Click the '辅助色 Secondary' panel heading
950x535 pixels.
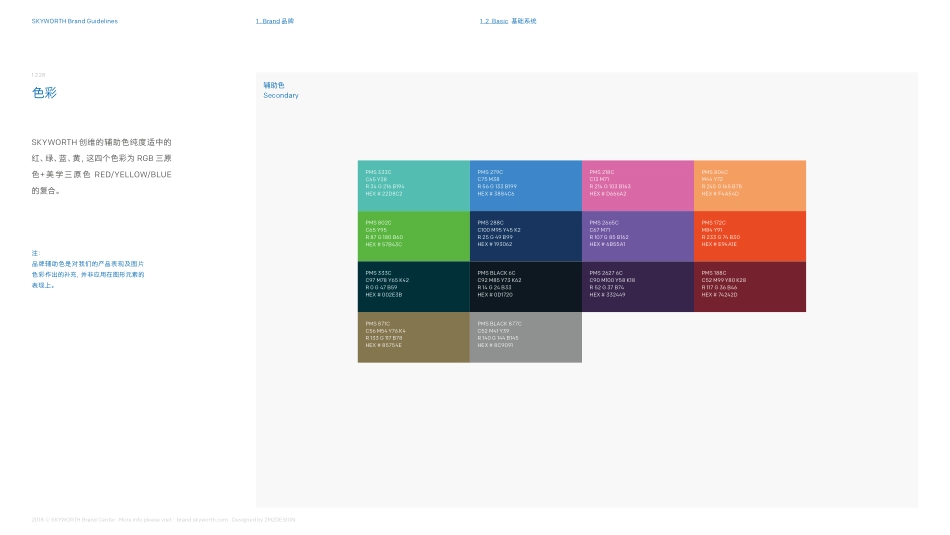(x=280, y=90)
